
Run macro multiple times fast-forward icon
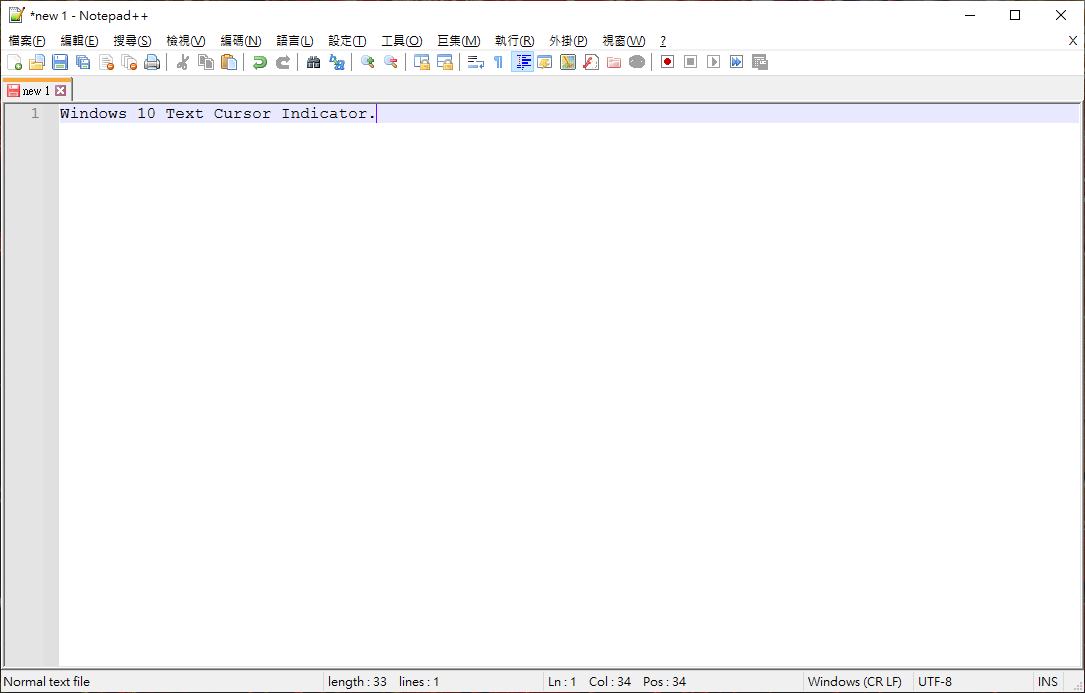[736, 62]
